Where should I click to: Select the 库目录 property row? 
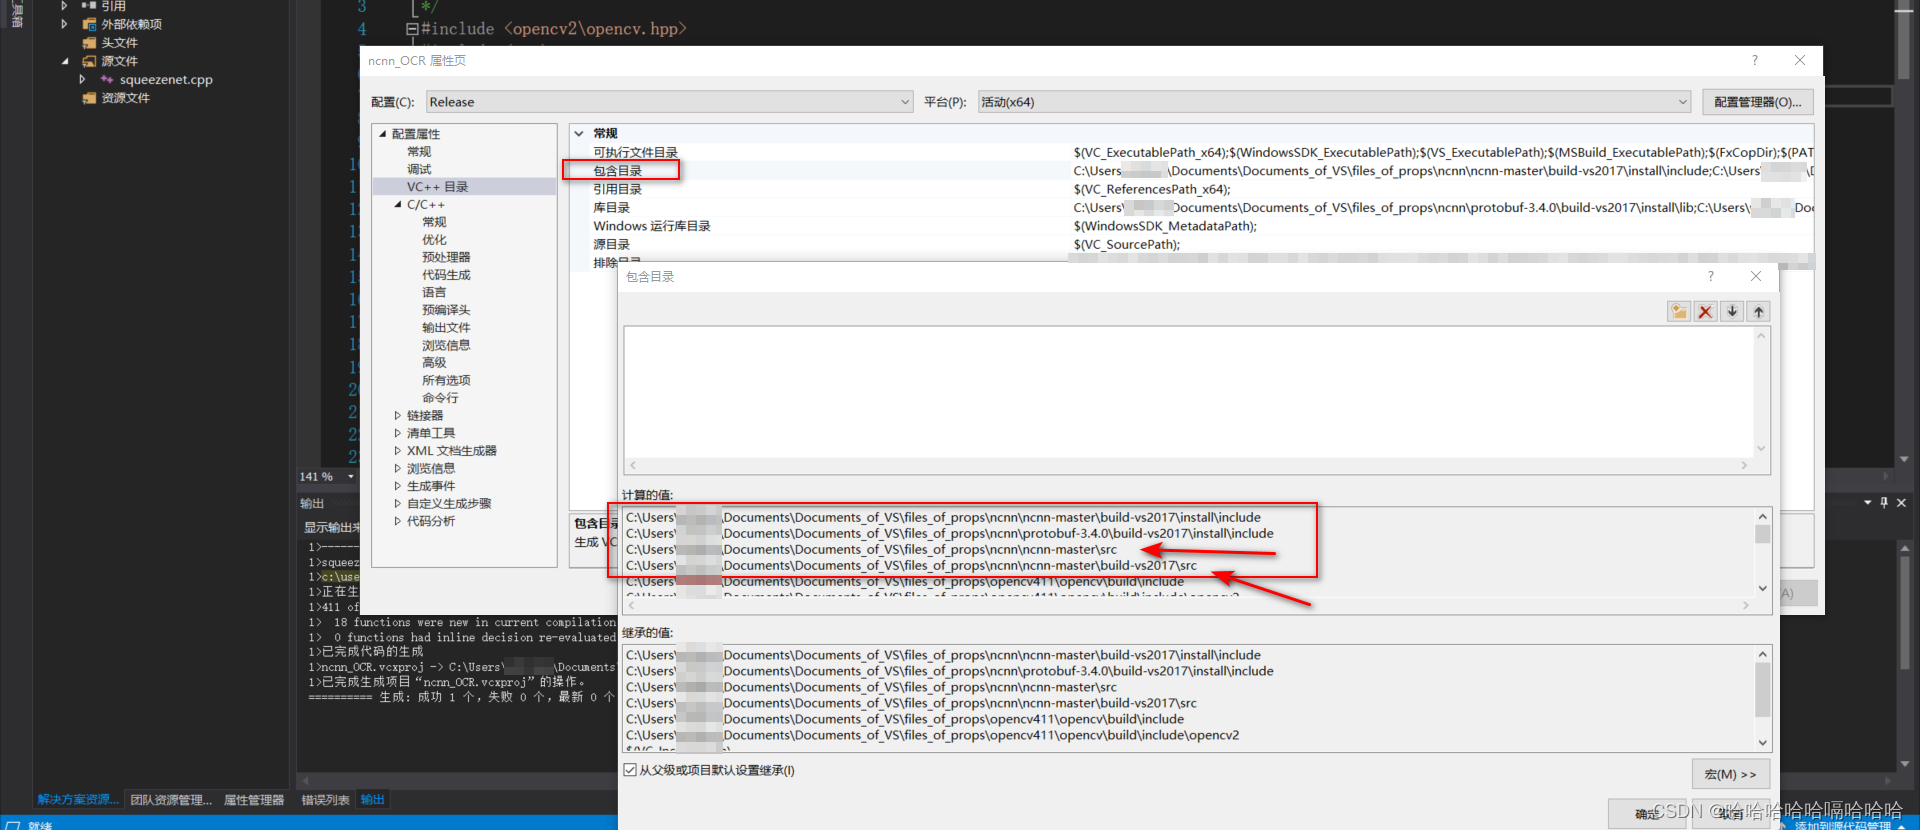[x=1192, y=207]
